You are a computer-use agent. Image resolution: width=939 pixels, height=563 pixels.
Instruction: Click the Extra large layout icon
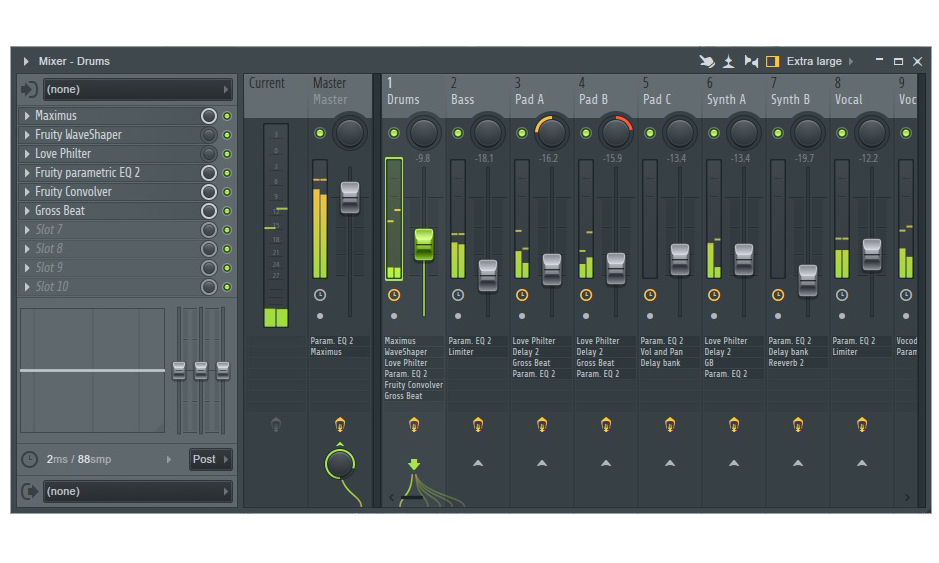pyautogui.click(x=773, y=61)
